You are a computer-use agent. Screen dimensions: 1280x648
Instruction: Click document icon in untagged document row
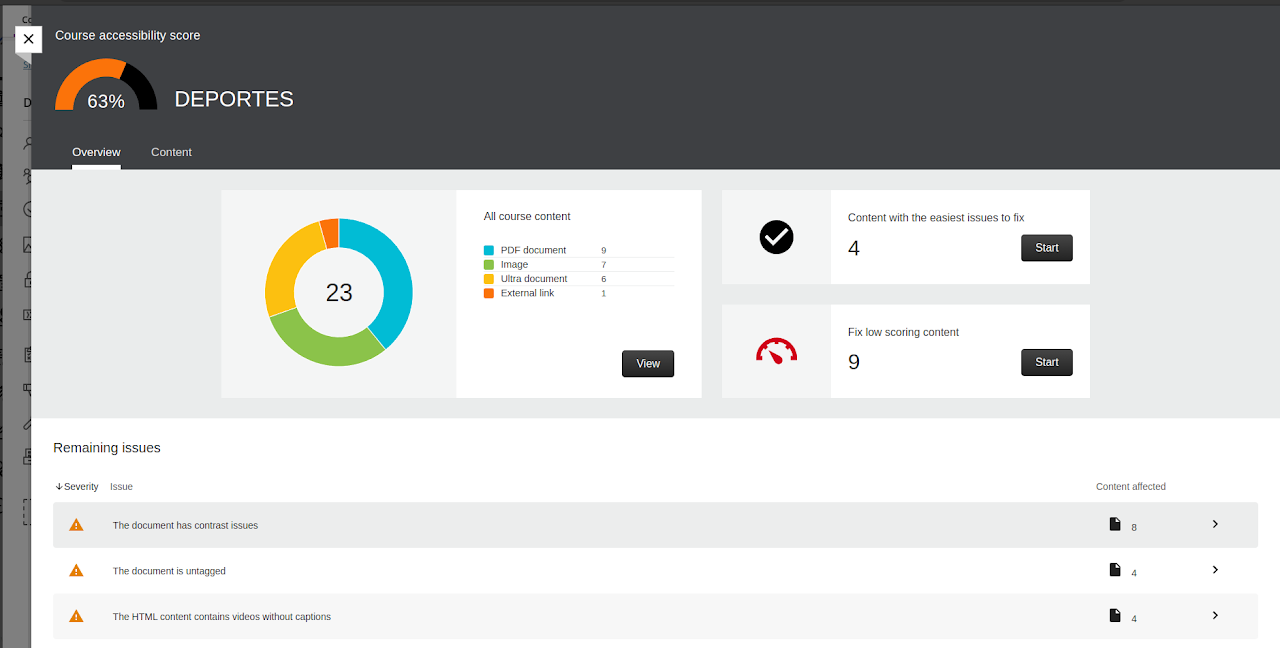tap(1115, 570)
